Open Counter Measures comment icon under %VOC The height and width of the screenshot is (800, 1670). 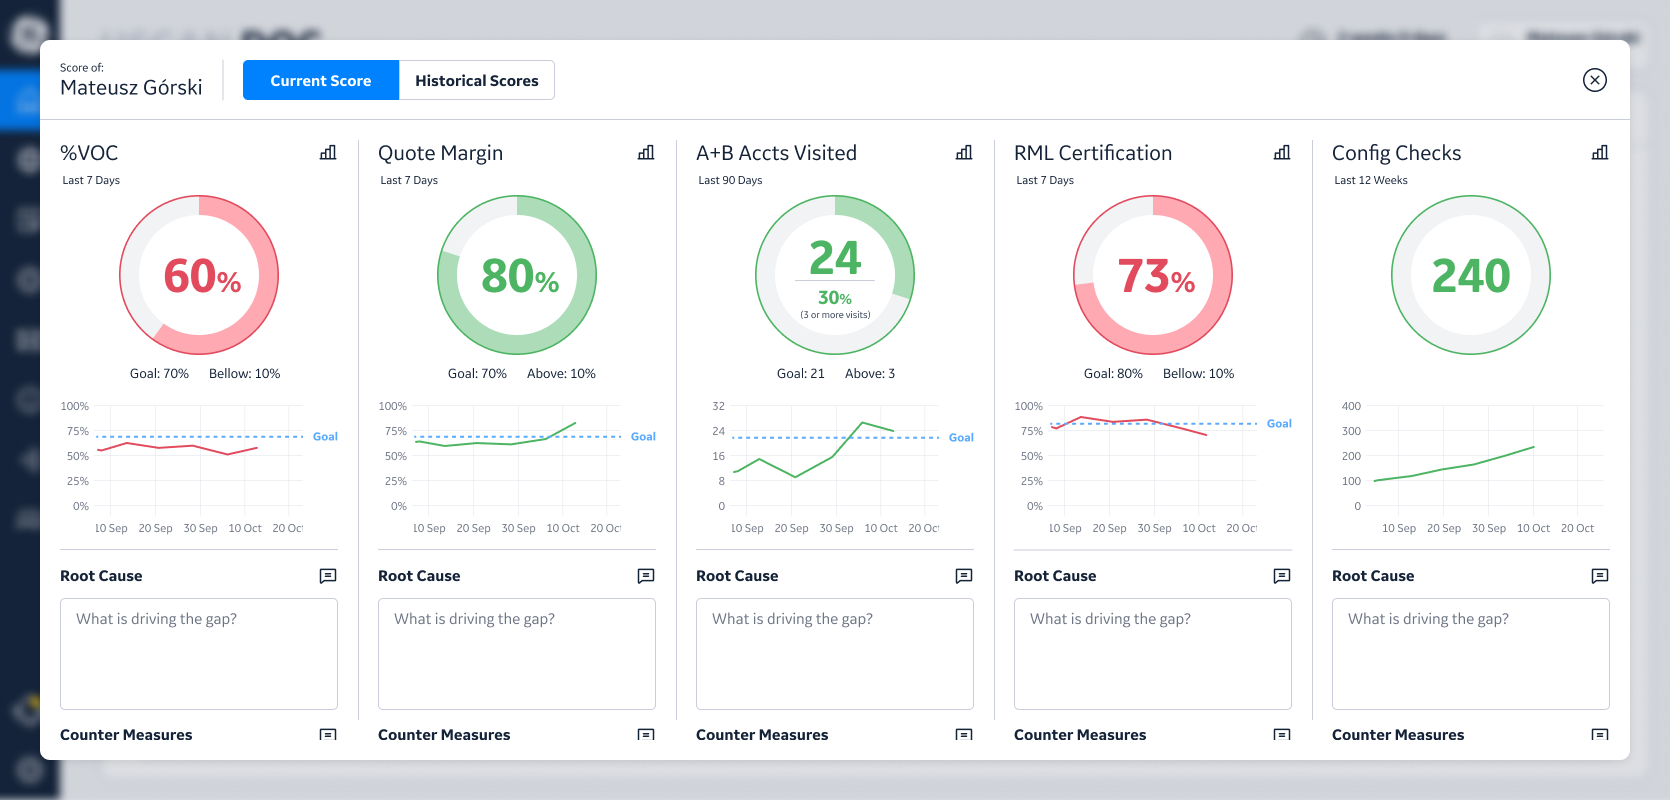point(328,735)
